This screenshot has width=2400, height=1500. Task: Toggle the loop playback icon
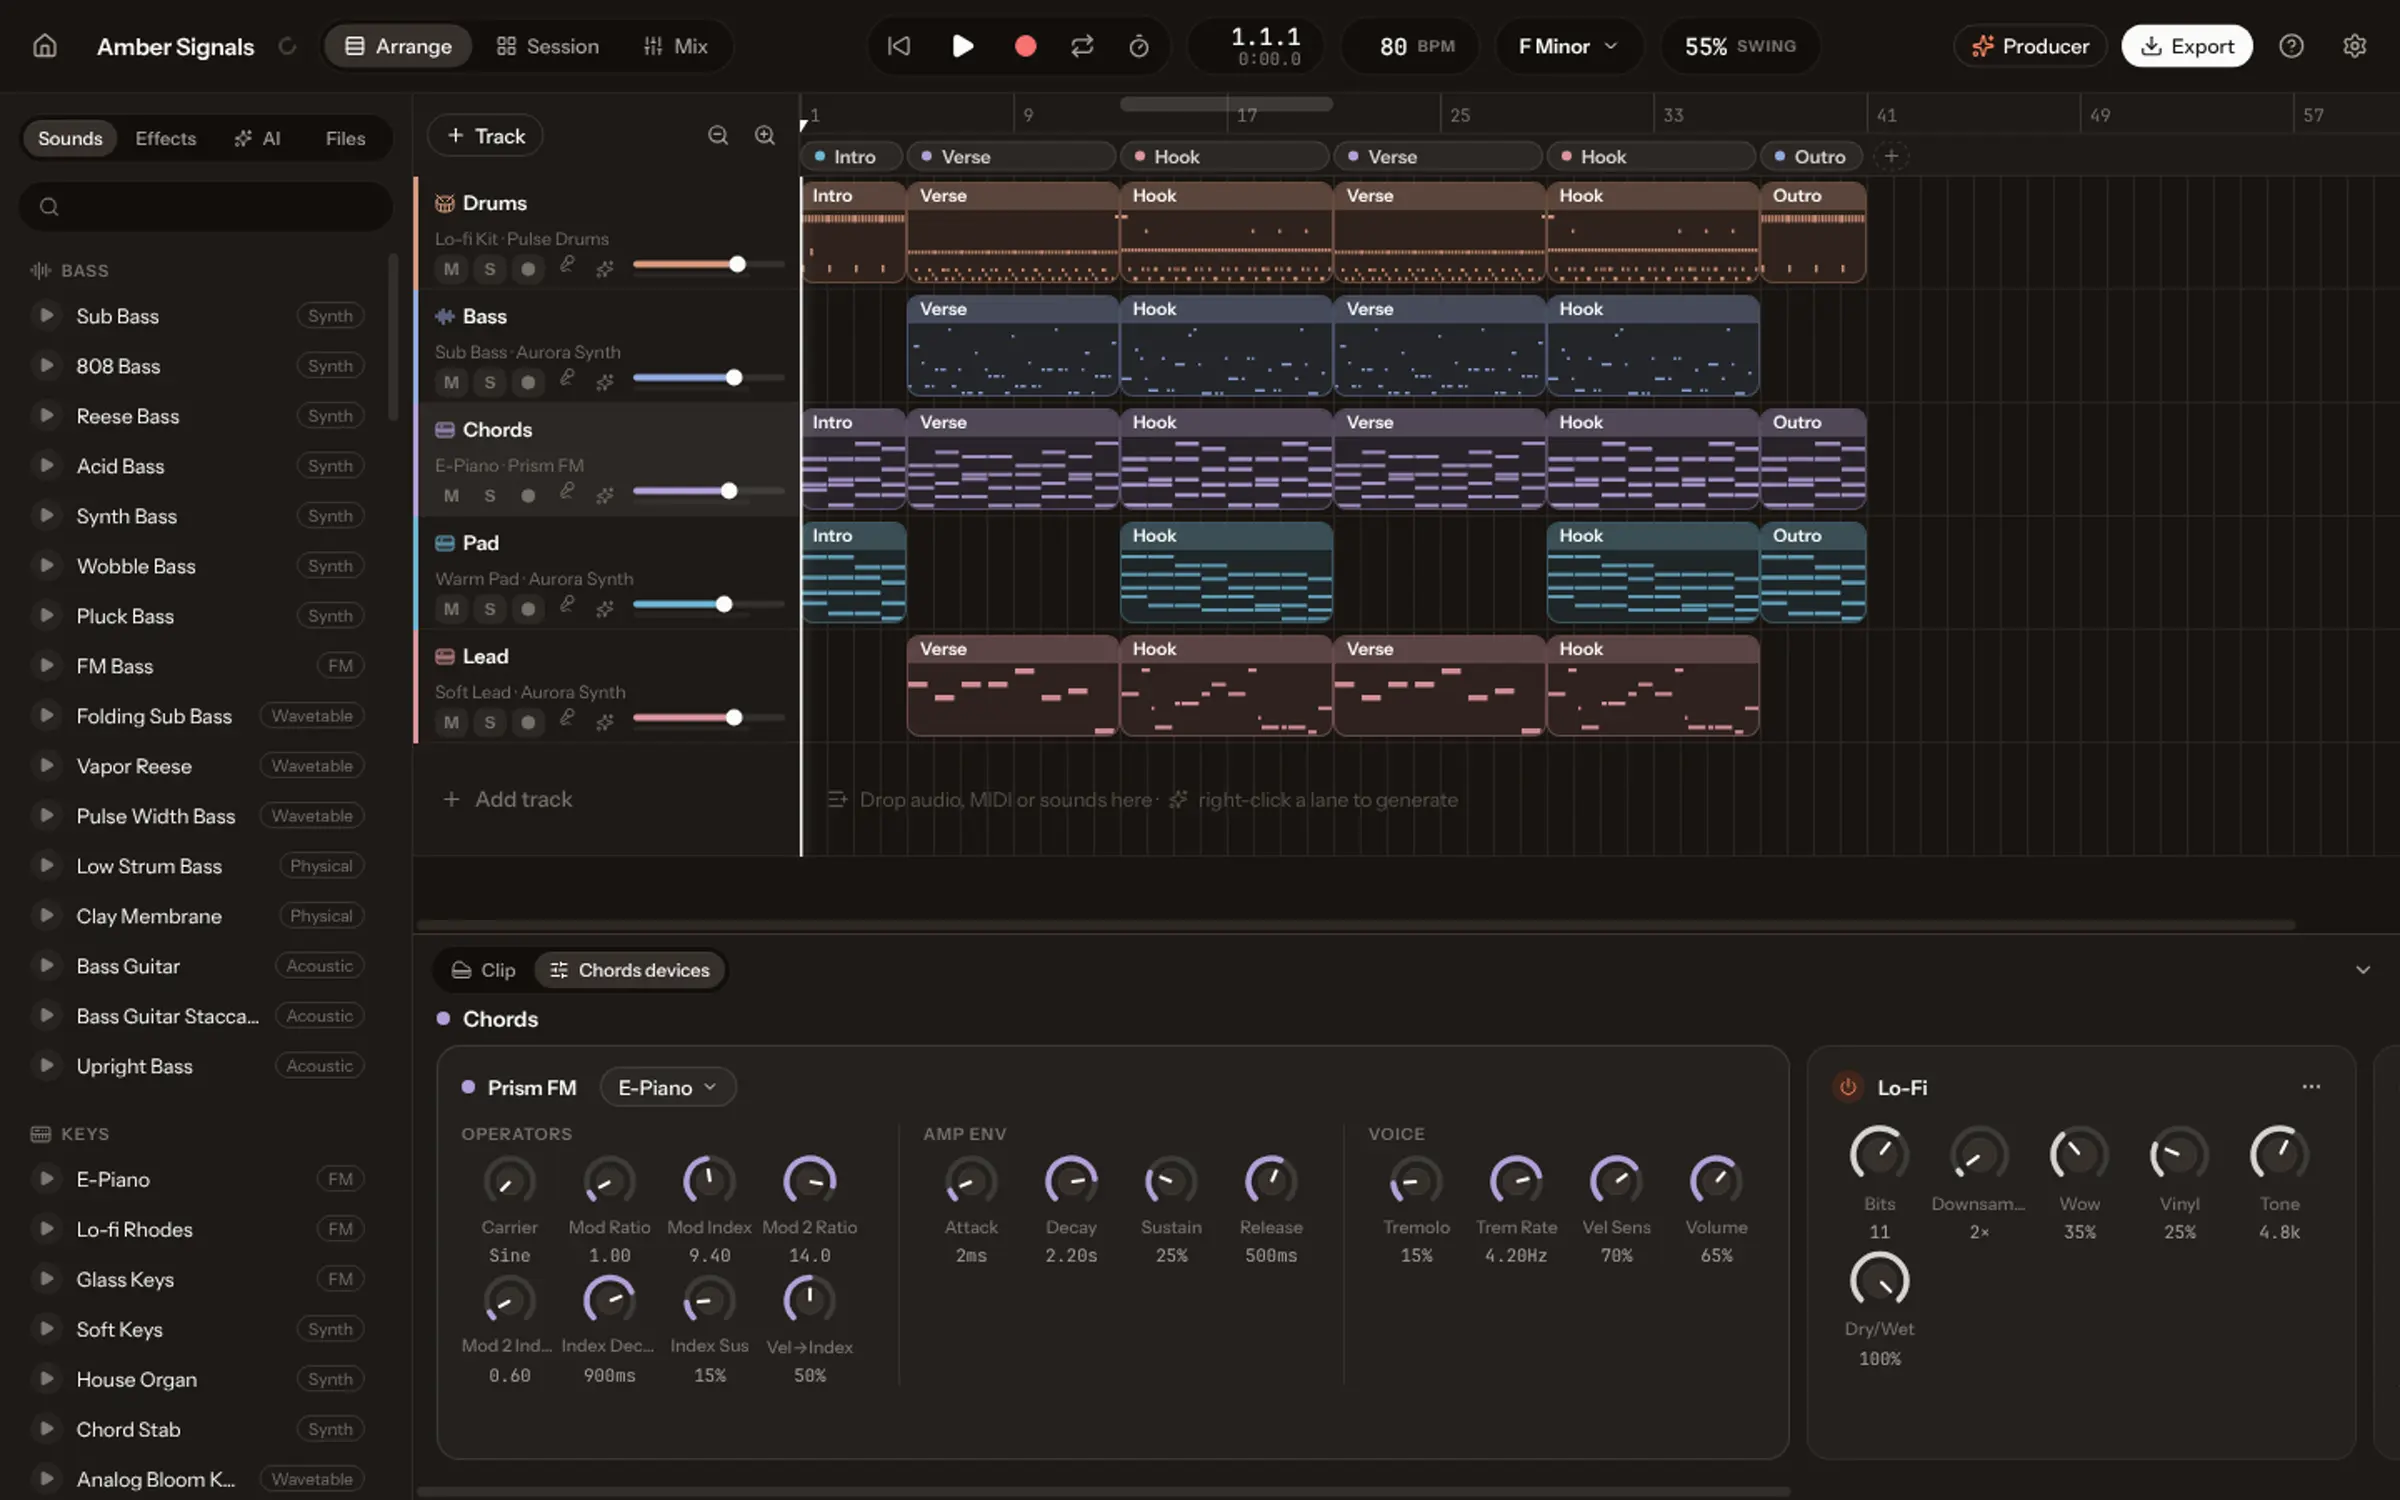point(1082,46)
